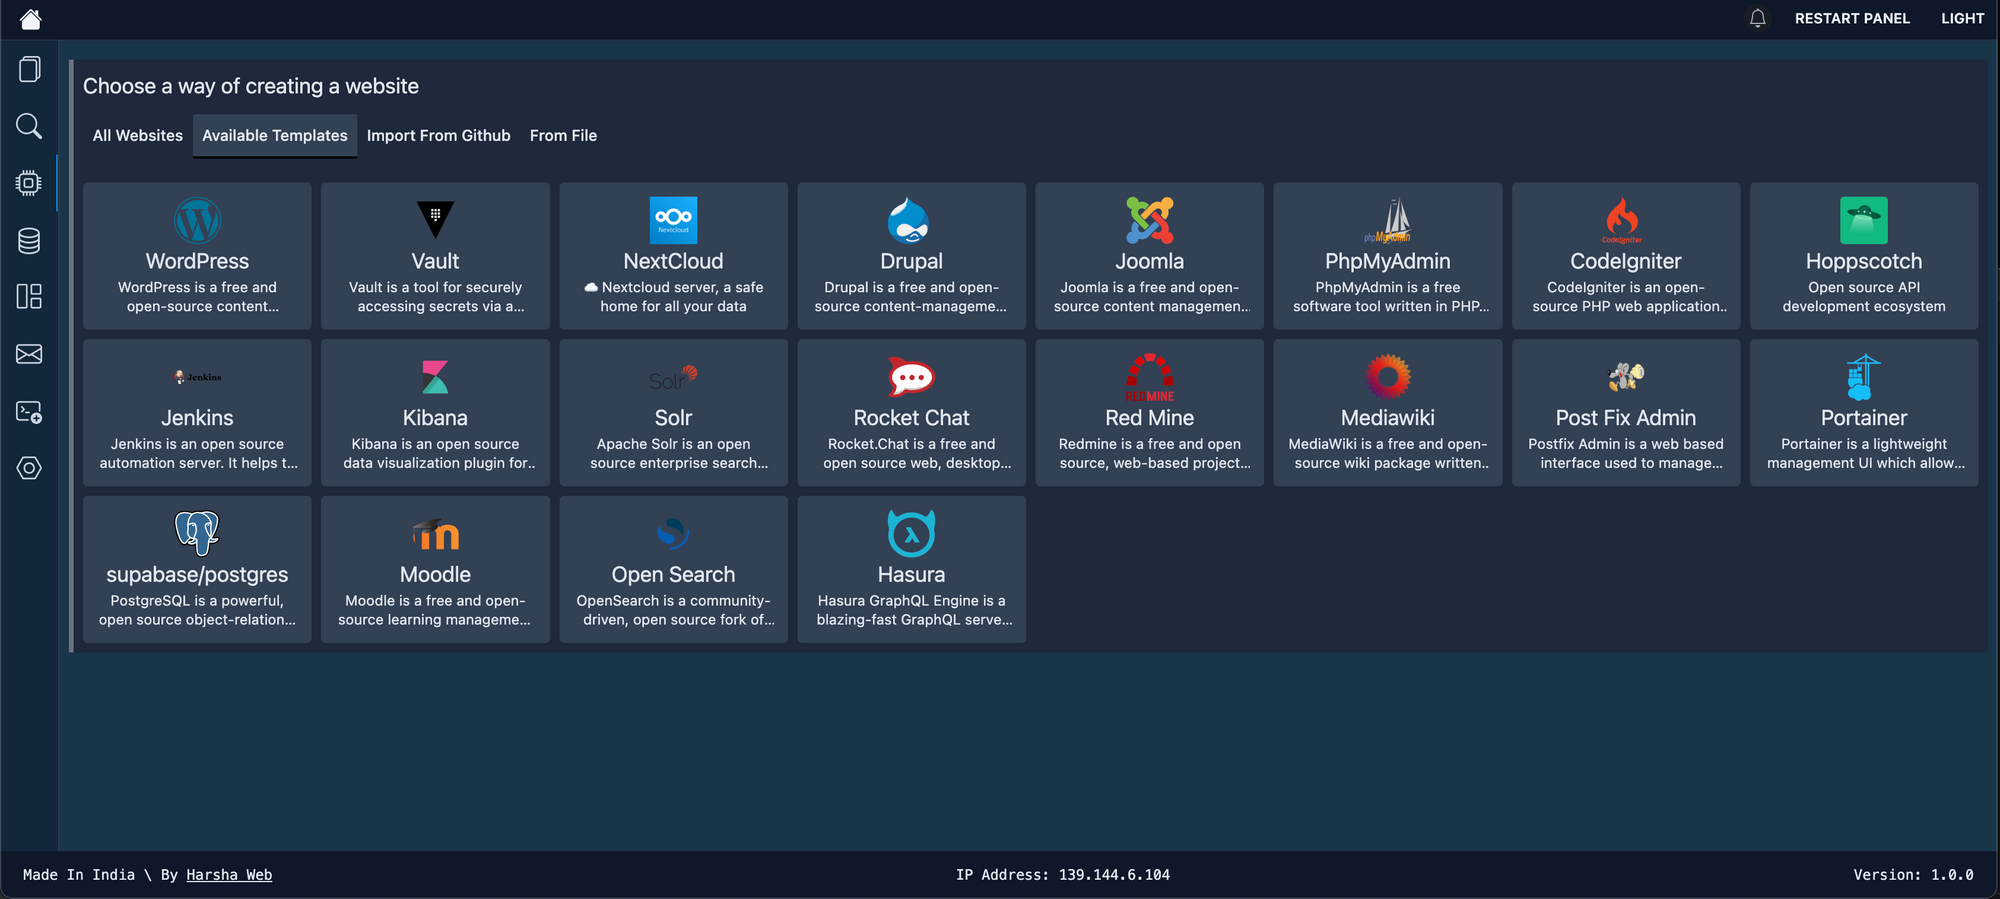Open the notifications bell
2000x899 pixels.
[x=1757, y=19]
